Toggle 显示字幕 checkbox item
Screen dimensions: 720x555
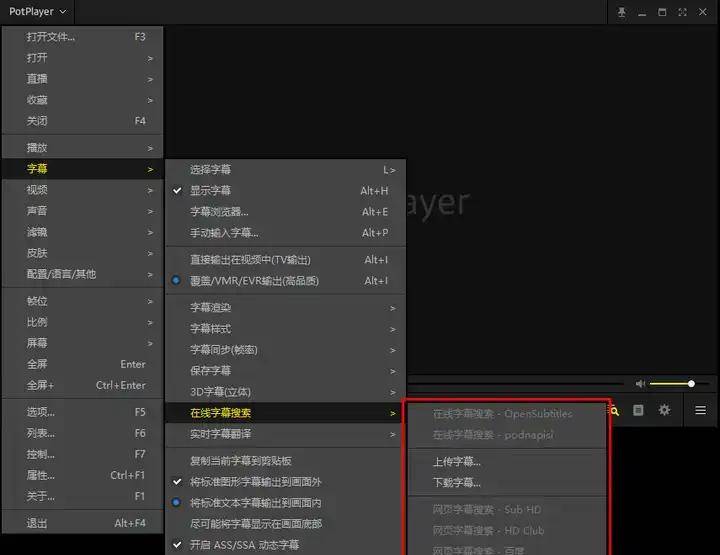pyautogui.click(x=285, y=191)
